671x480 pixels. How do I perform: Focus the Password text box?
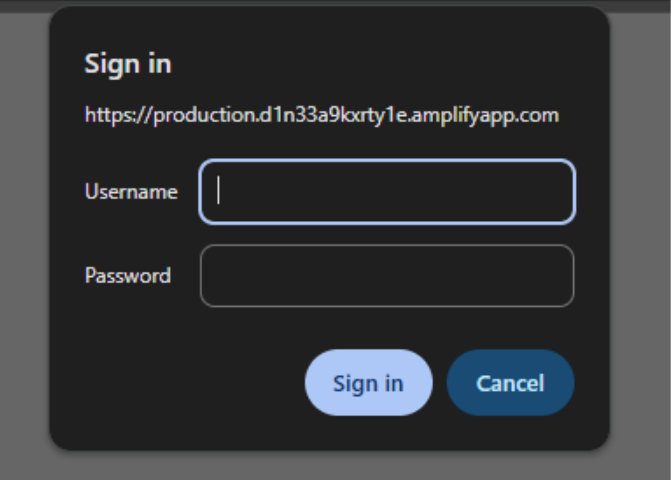[x=387, y=276]
